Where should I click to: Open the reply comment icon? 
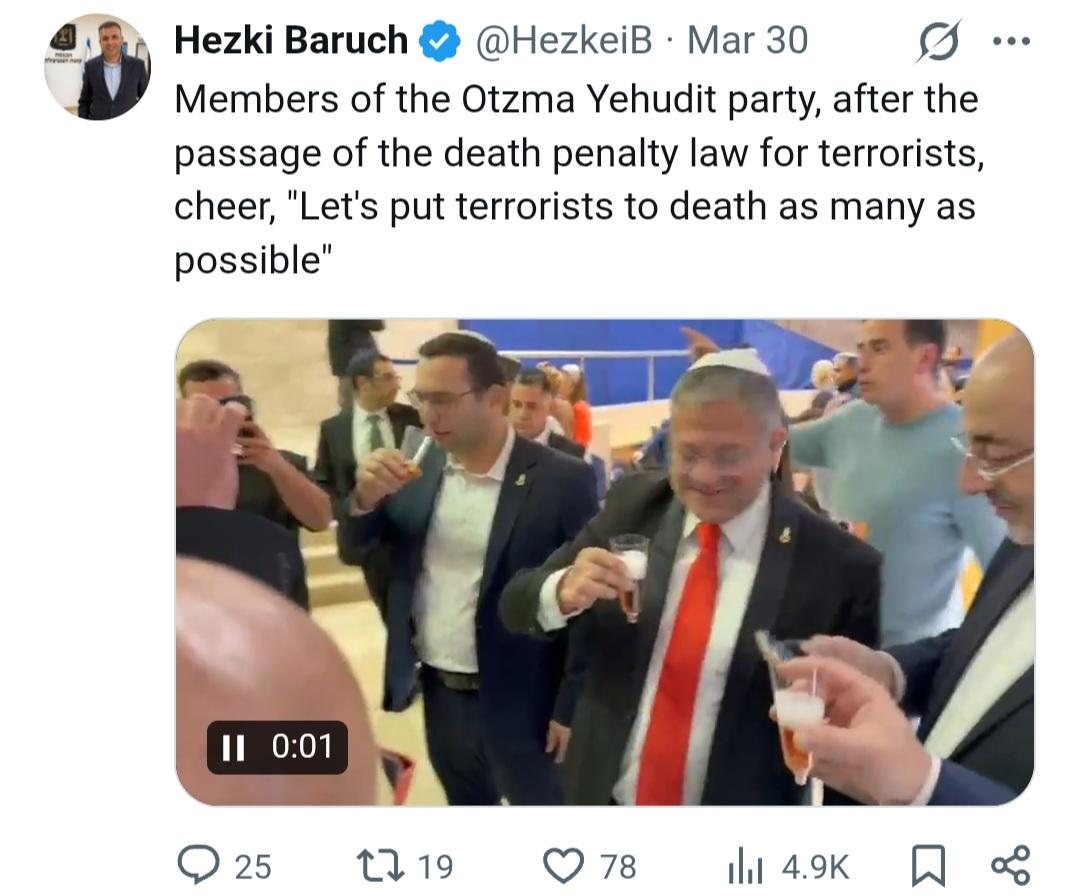click(x=198, y=865)
